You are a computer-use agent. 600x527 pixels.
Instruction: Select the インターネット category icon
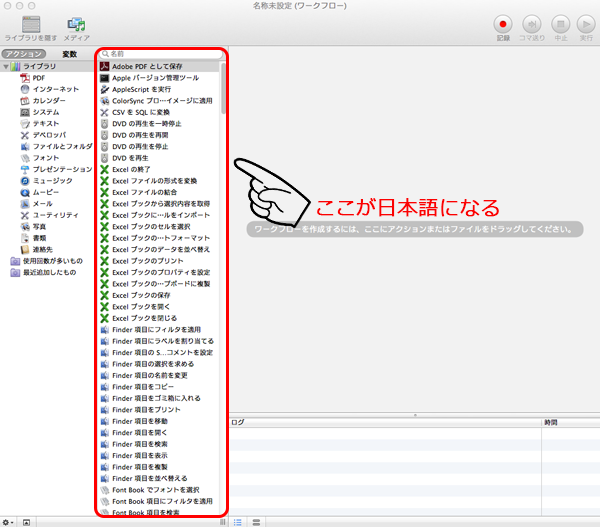pyautogui.click(x=25, y=90)
